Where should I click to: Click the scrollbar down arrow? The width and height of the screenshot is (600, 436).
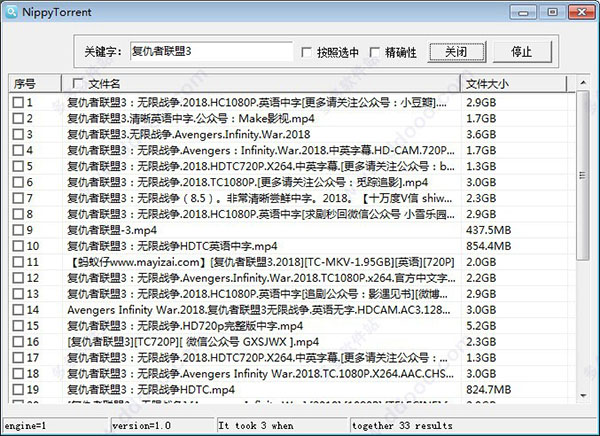pos(583,395)
